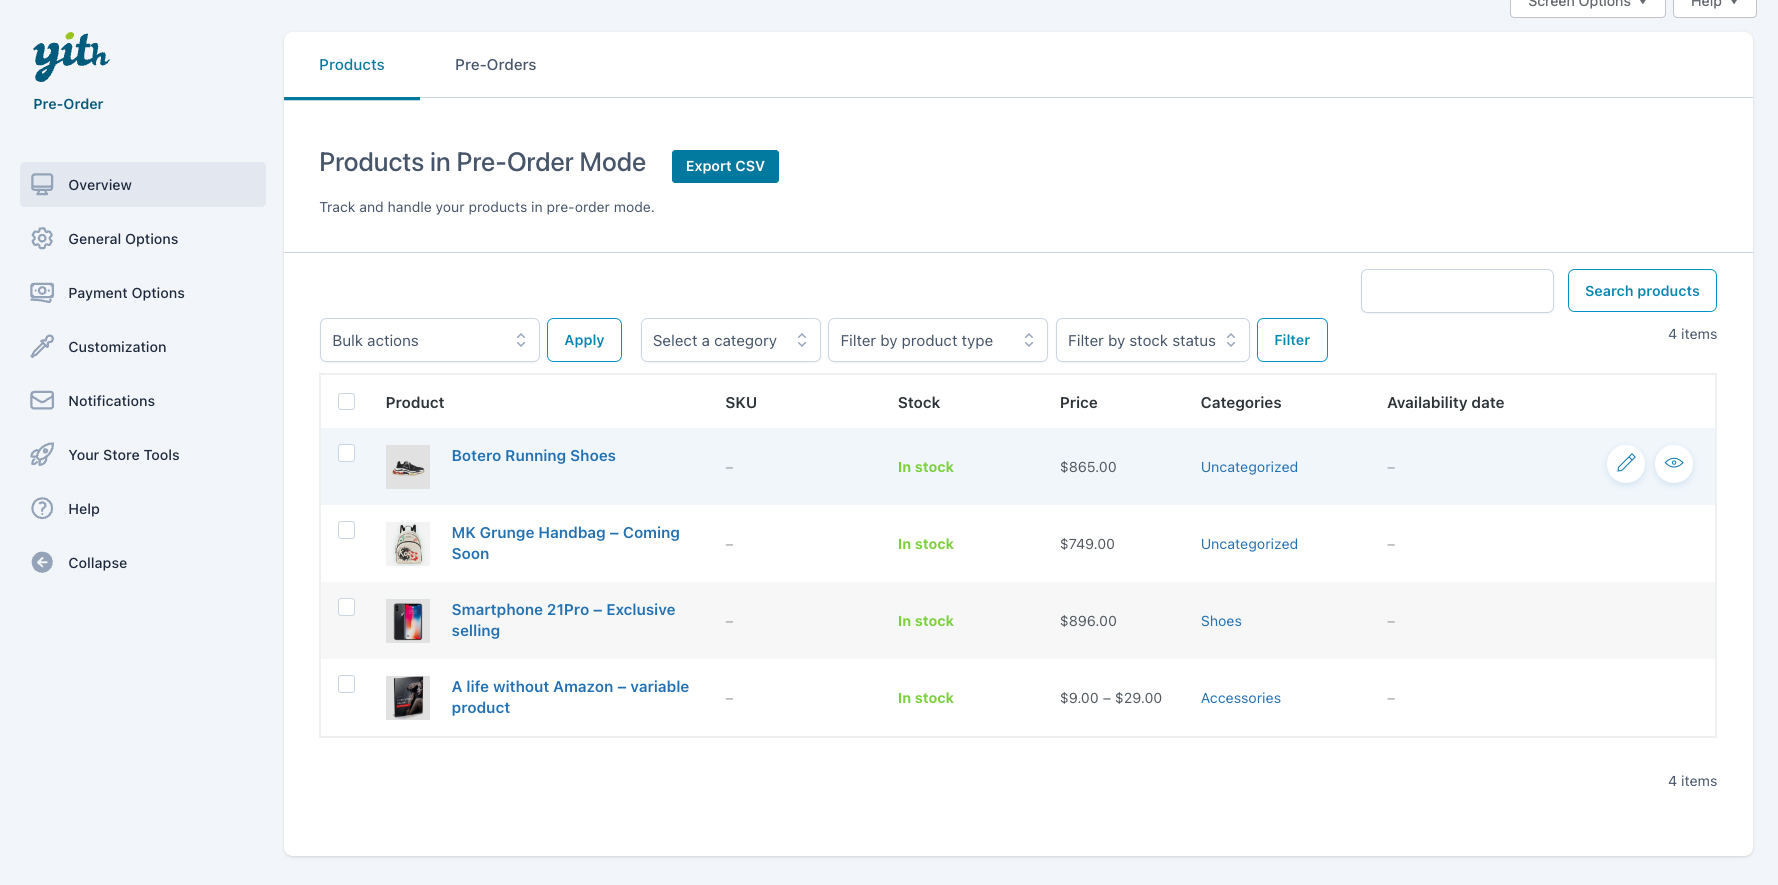The width and height of the screenshot is (1778, 885).
Task: Click the Notifications envelope icon
Action: (x=42, y=401)
